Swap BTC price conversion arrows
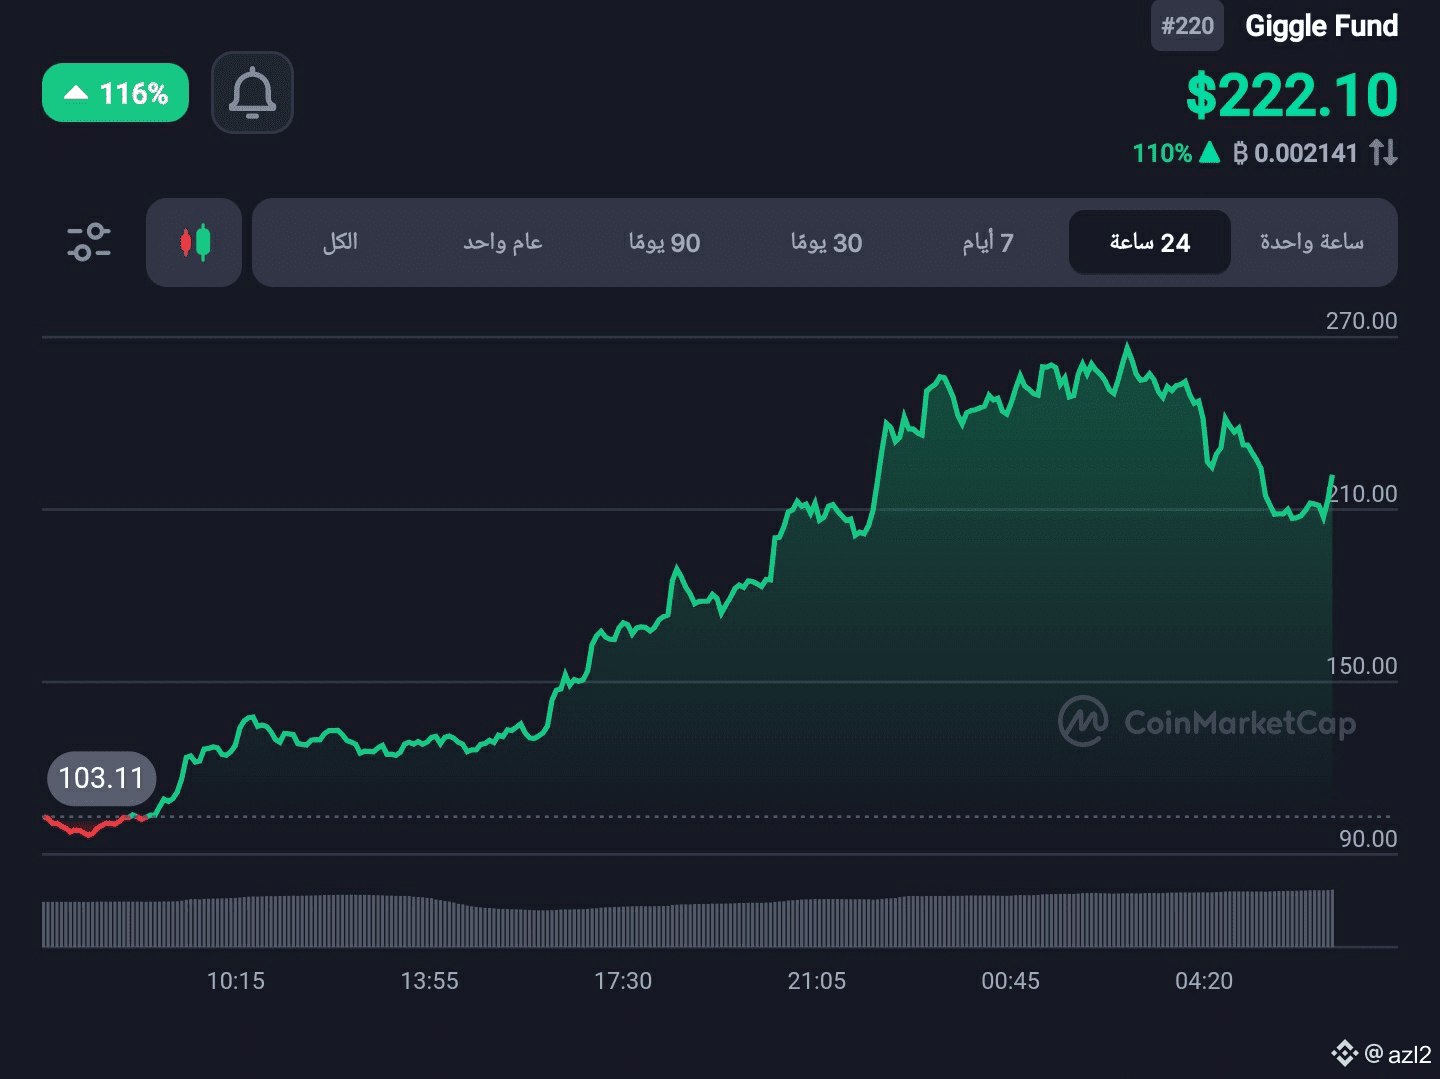Viewport: 1440px width, 1079px height. tap(1384, 153)
